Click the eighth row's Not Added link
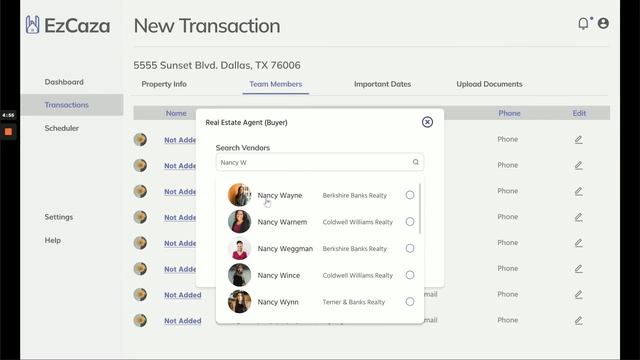Image resolution: width=640 pixels, height=360 pixels. coord(182,321)
